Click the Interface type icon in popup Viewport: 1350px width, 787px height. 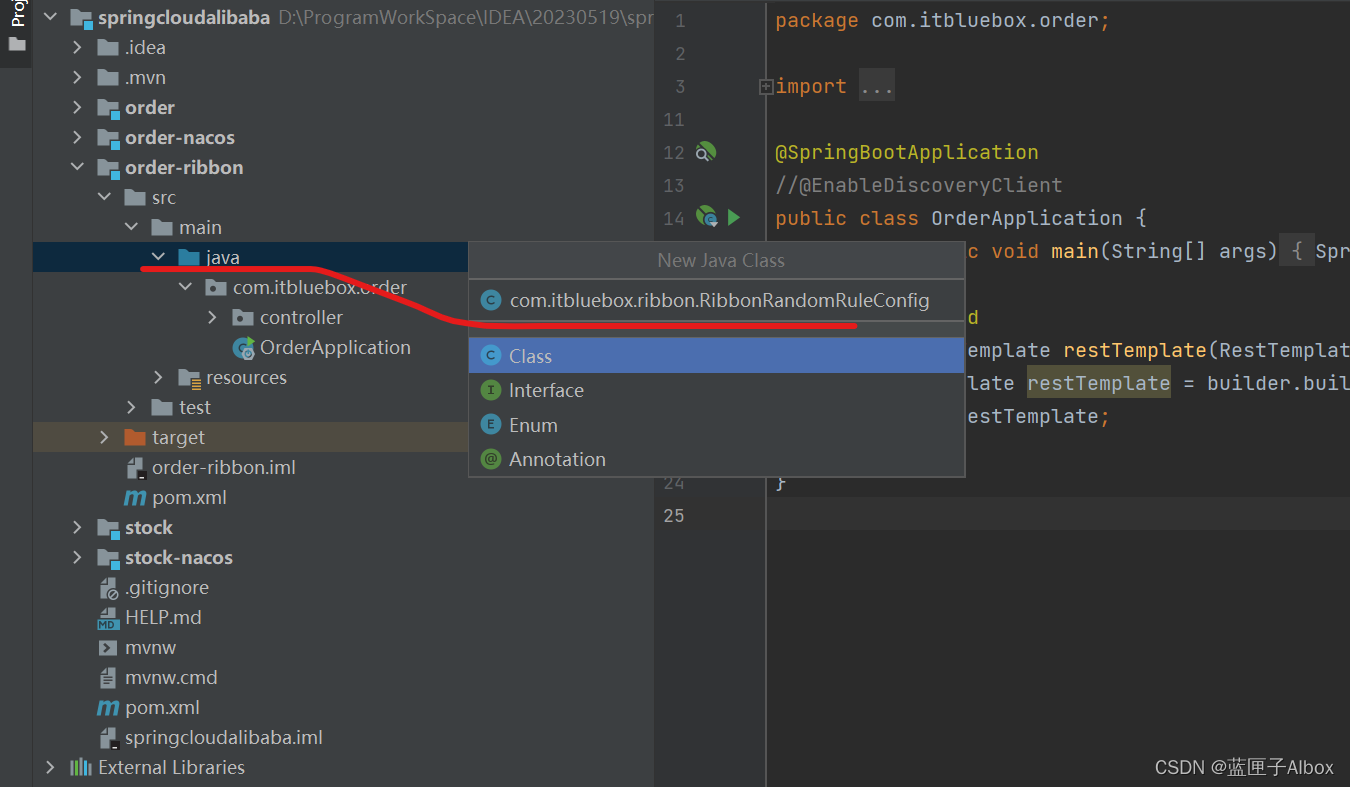click(x=490, y=390)
